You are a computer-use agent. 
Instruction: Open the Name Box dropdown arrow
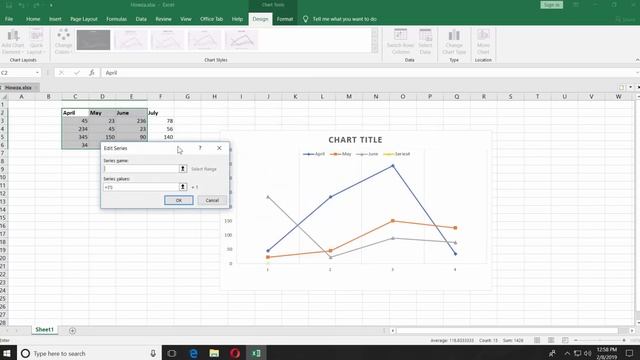coord(37,73)
